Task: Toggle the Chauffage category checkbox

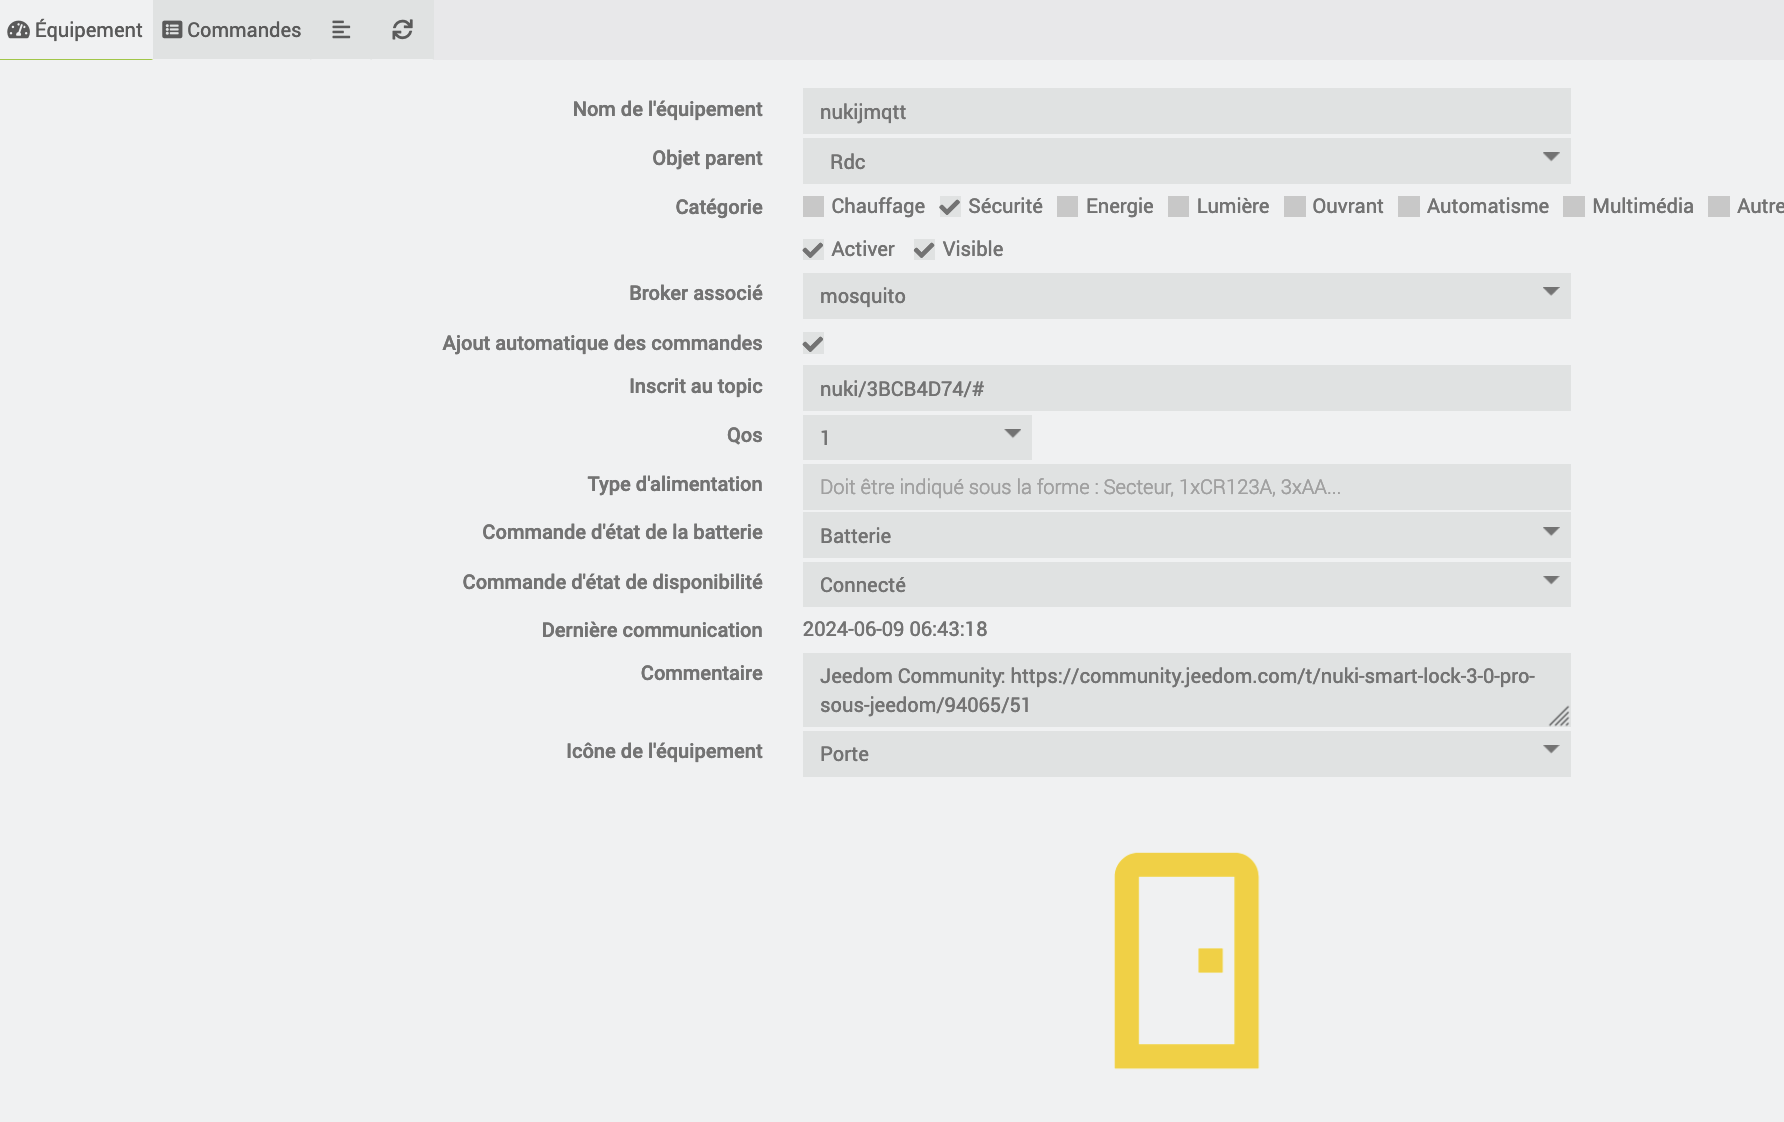Action: tap(813, 206)
